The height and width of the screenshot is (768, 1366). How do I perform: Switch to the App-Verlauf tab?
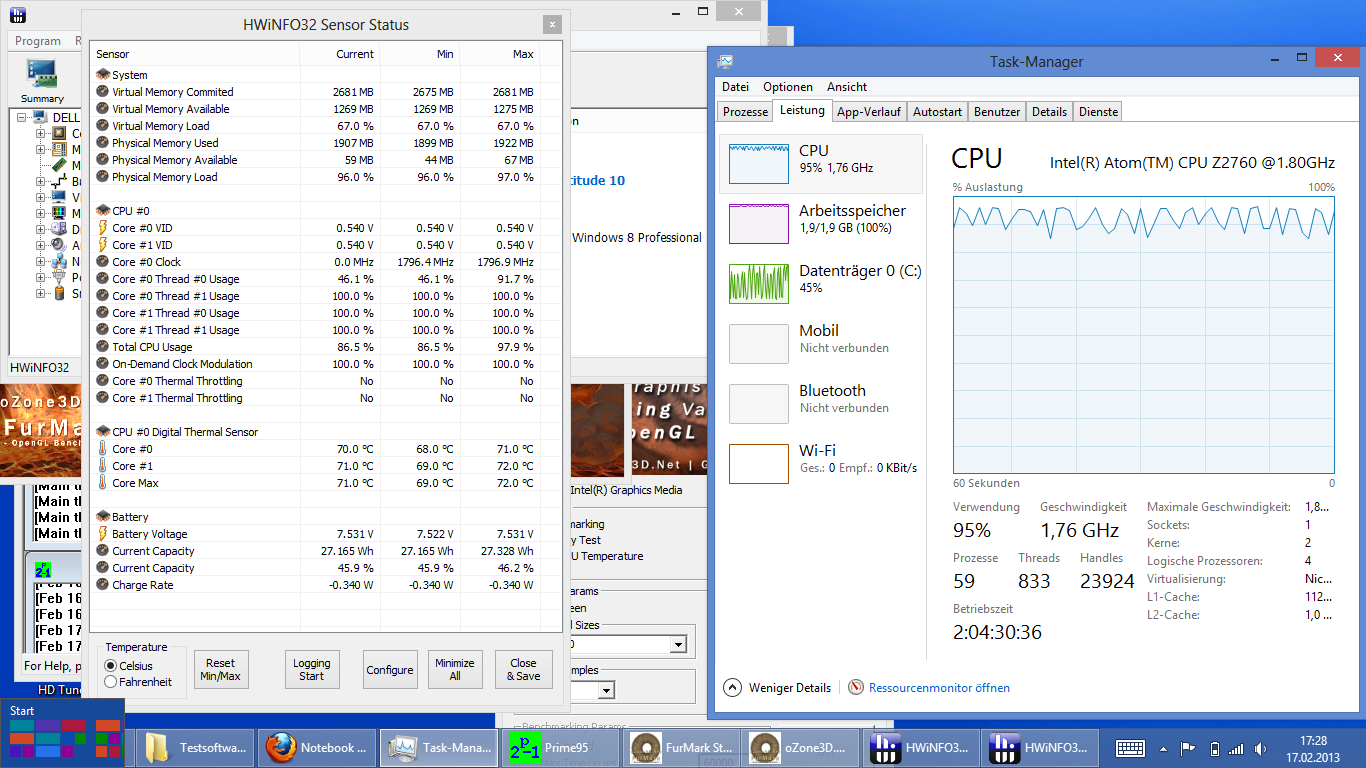pos(869,112)
